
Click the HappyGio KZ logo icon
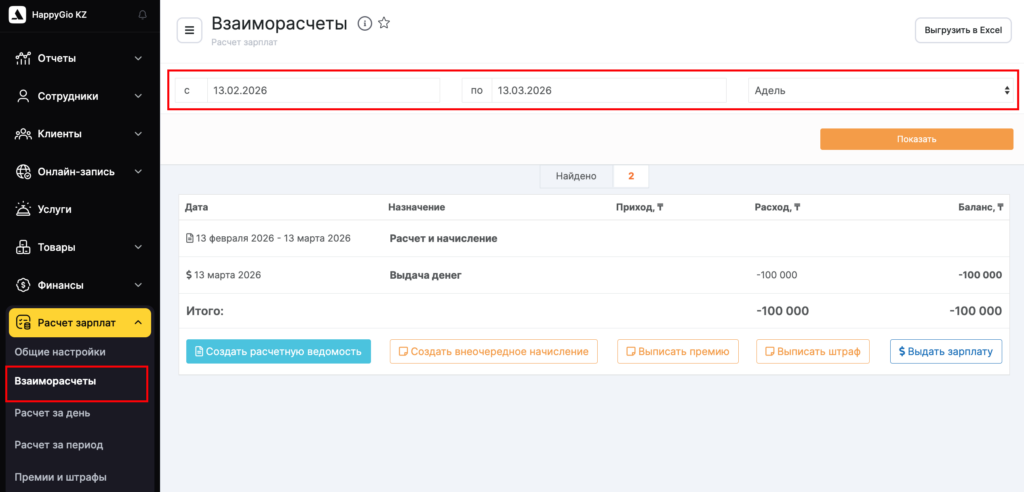click(17, 15)
